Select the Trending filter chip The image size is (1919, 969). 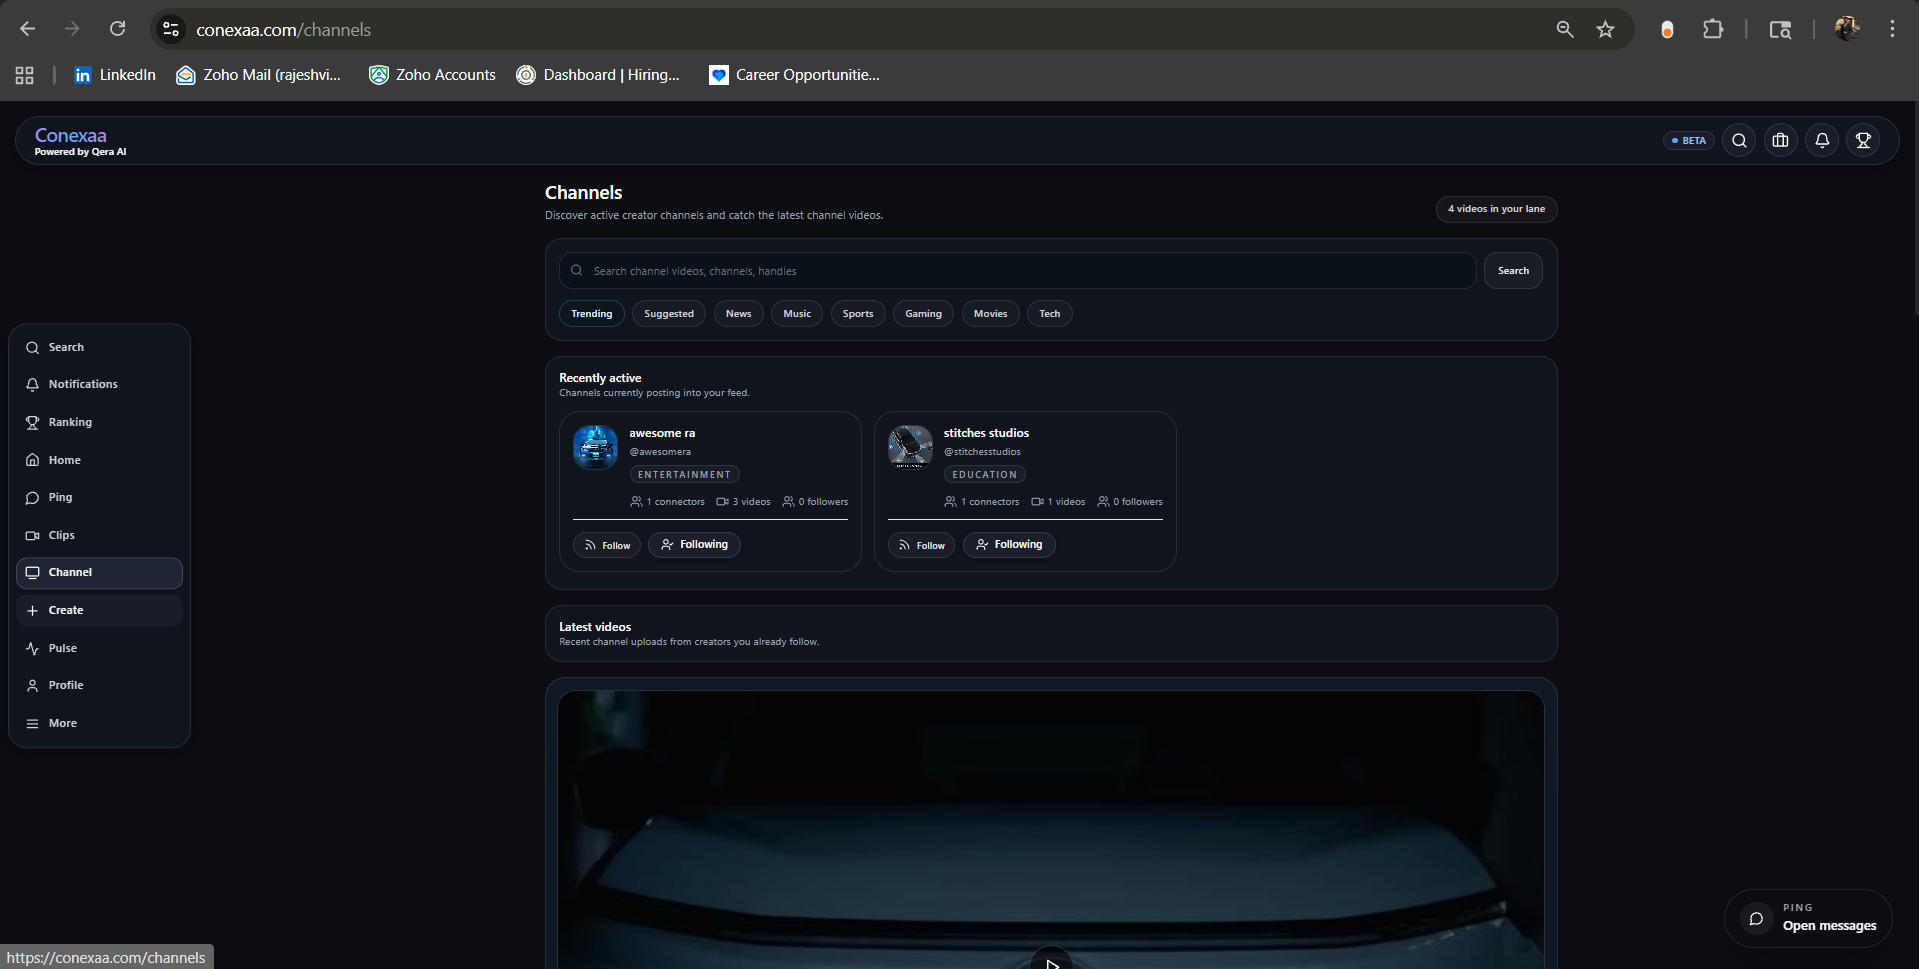(592, 314)
